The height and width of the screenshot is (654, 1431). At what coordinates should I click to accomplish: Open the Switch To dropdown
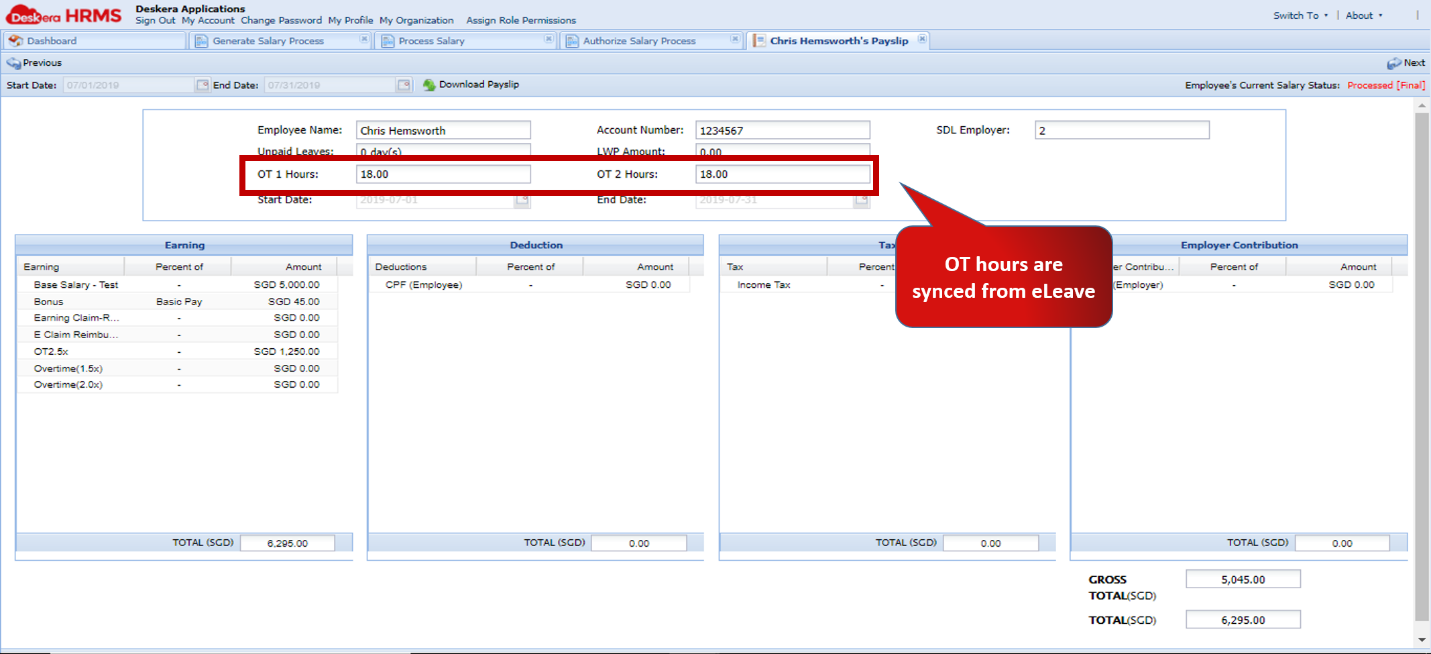1298,15
